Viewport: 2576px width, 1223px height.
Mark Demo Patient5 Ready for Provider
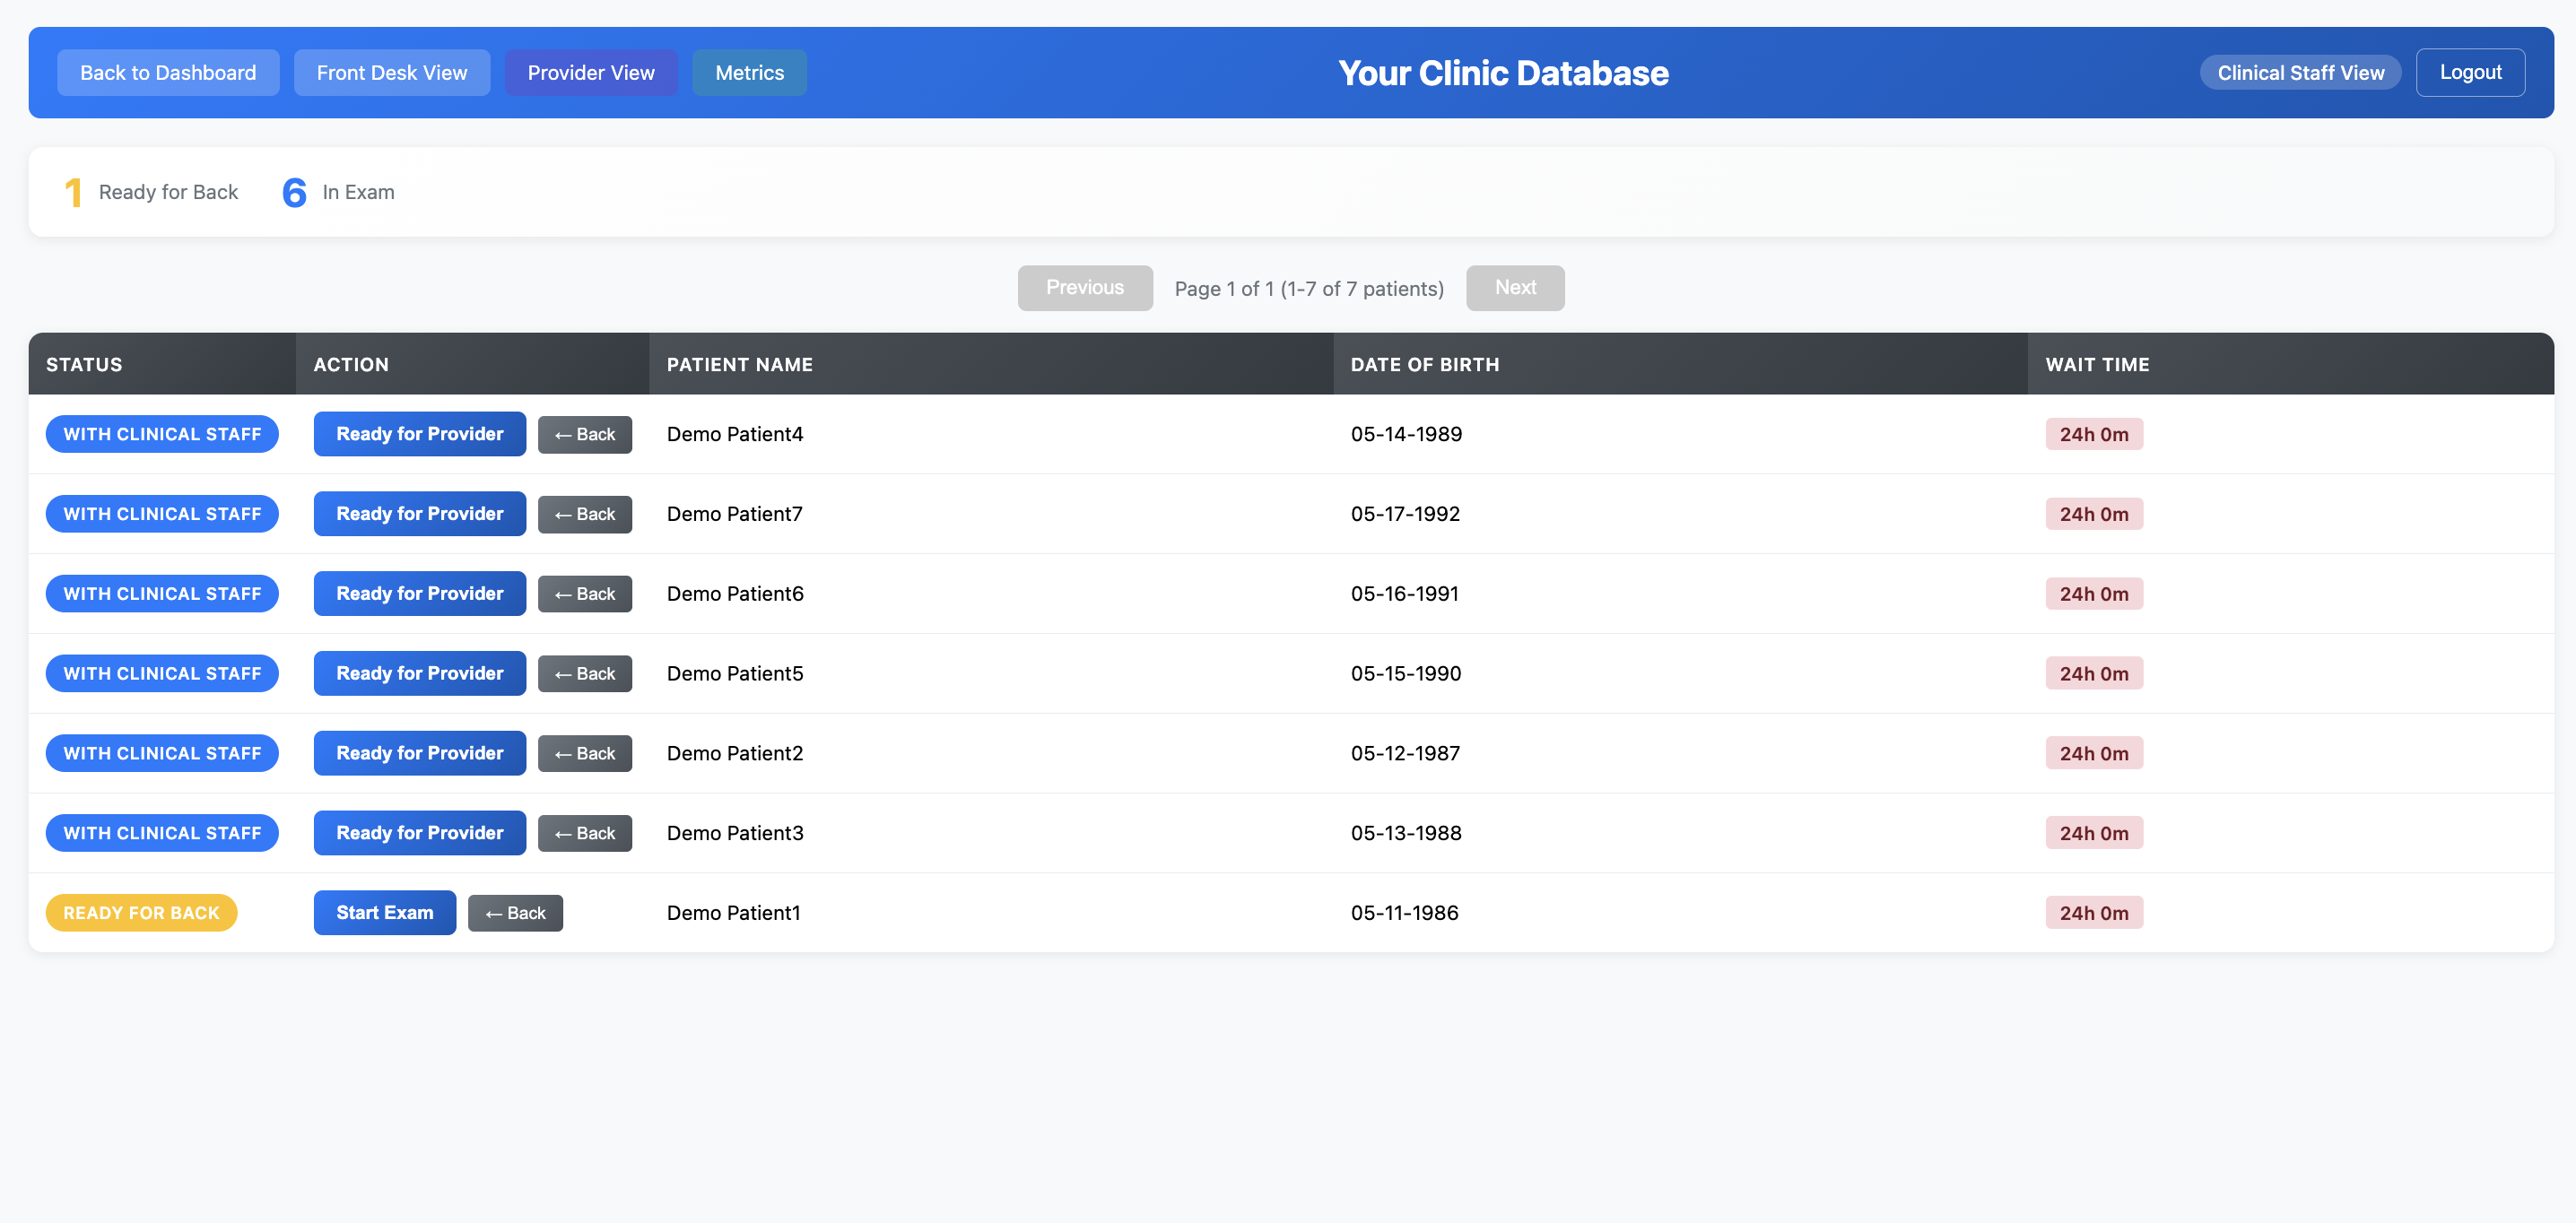tap(419, 673)
